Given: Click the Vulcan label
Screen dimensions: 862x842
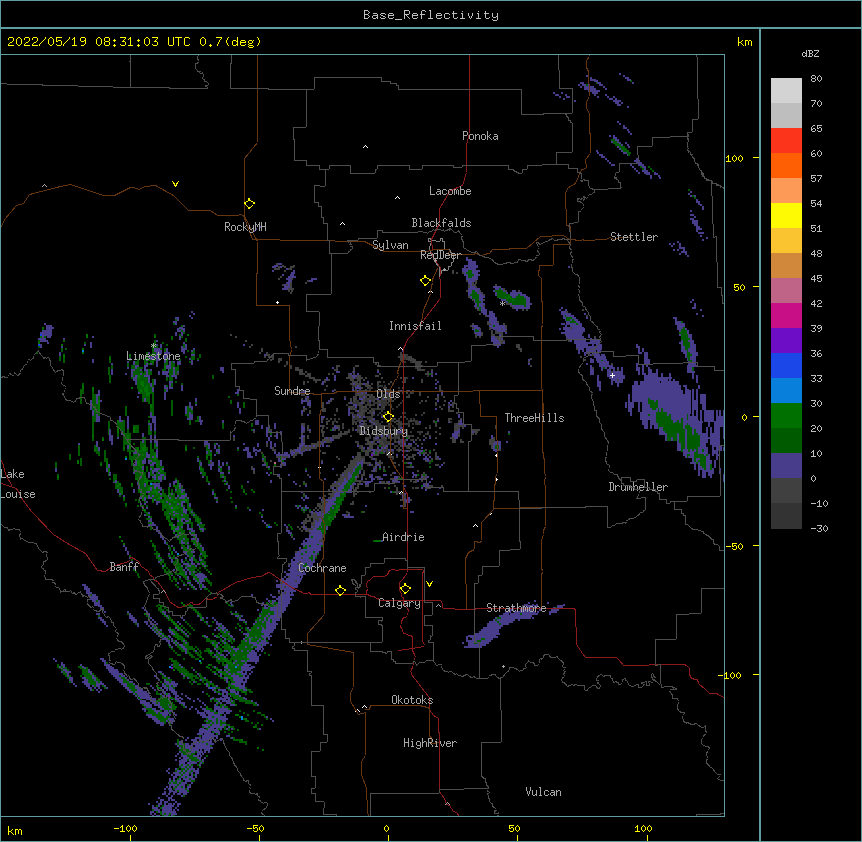Looking at the screenshot, I should click(x=543, y=792).
